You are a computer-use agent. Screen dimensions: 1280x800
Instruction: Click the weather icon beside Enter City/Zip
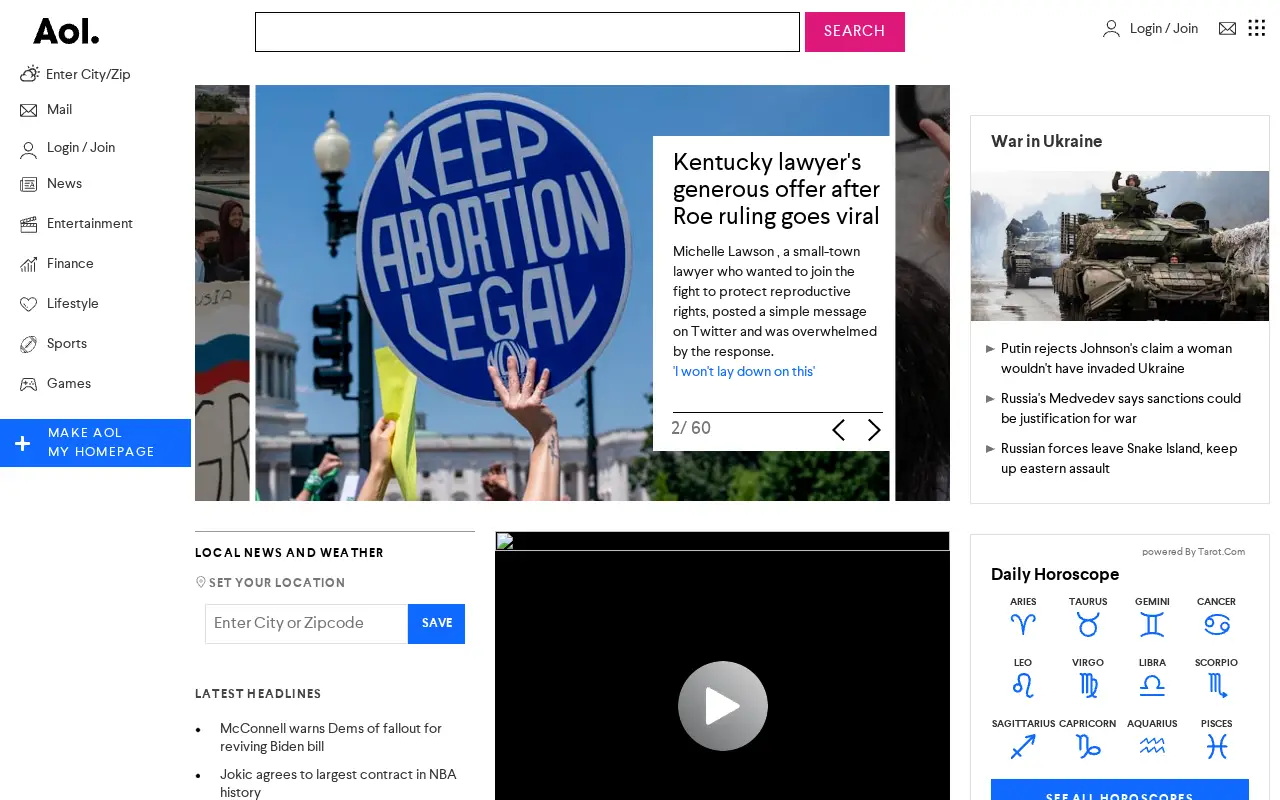(29, 74)
